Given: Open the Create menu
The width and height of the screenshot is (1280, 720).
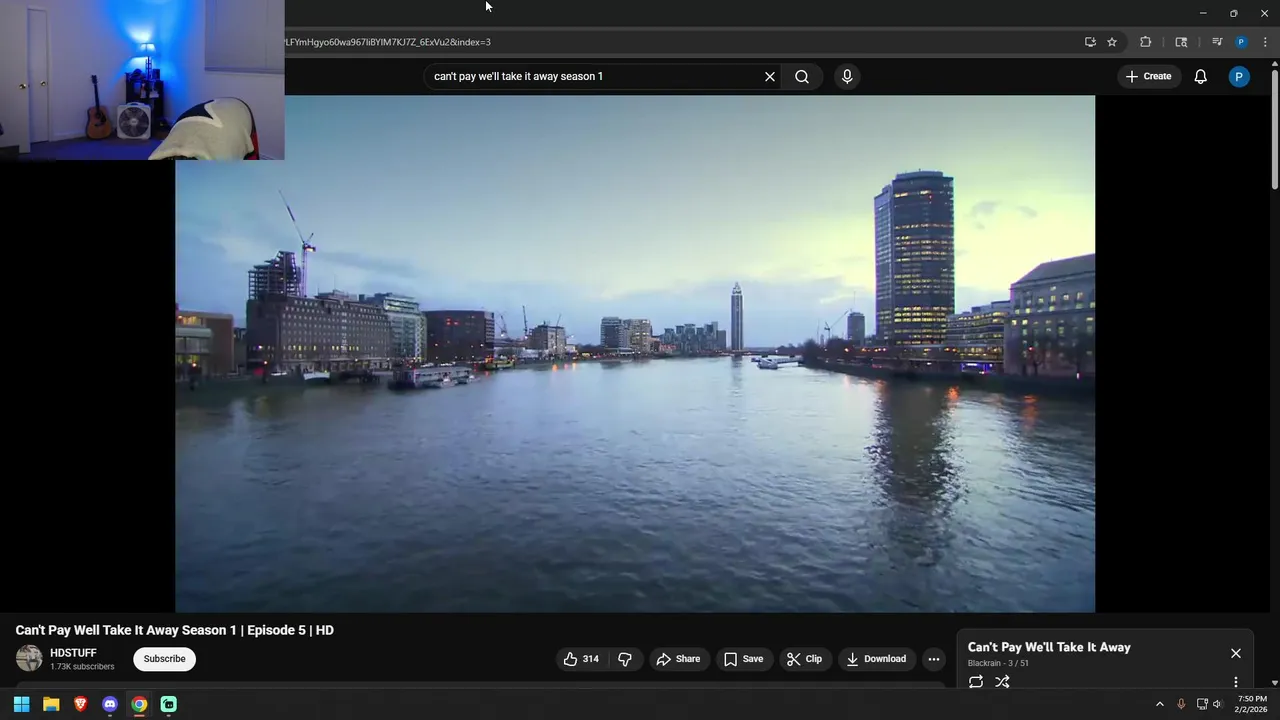Looking at the screenshot, I should tap(1148, 76).
